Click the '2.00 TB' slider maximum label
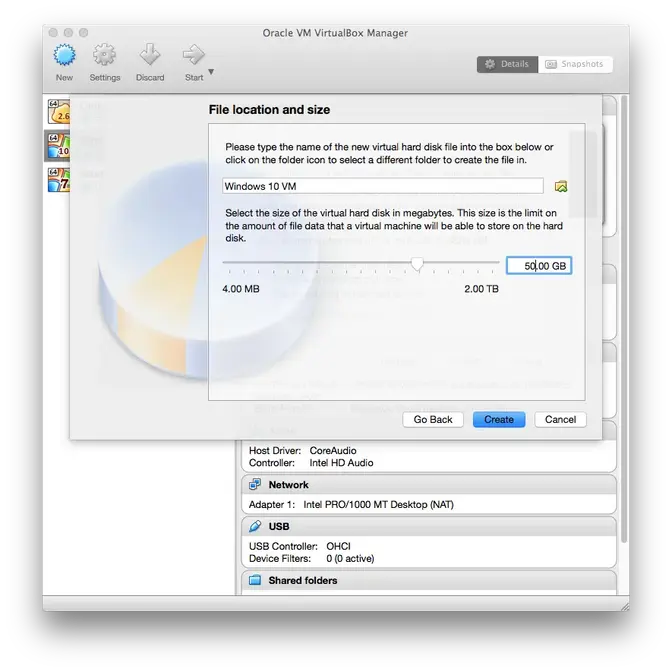The height and width of the screenshot is (672, 672). click(x=482, y=289)
